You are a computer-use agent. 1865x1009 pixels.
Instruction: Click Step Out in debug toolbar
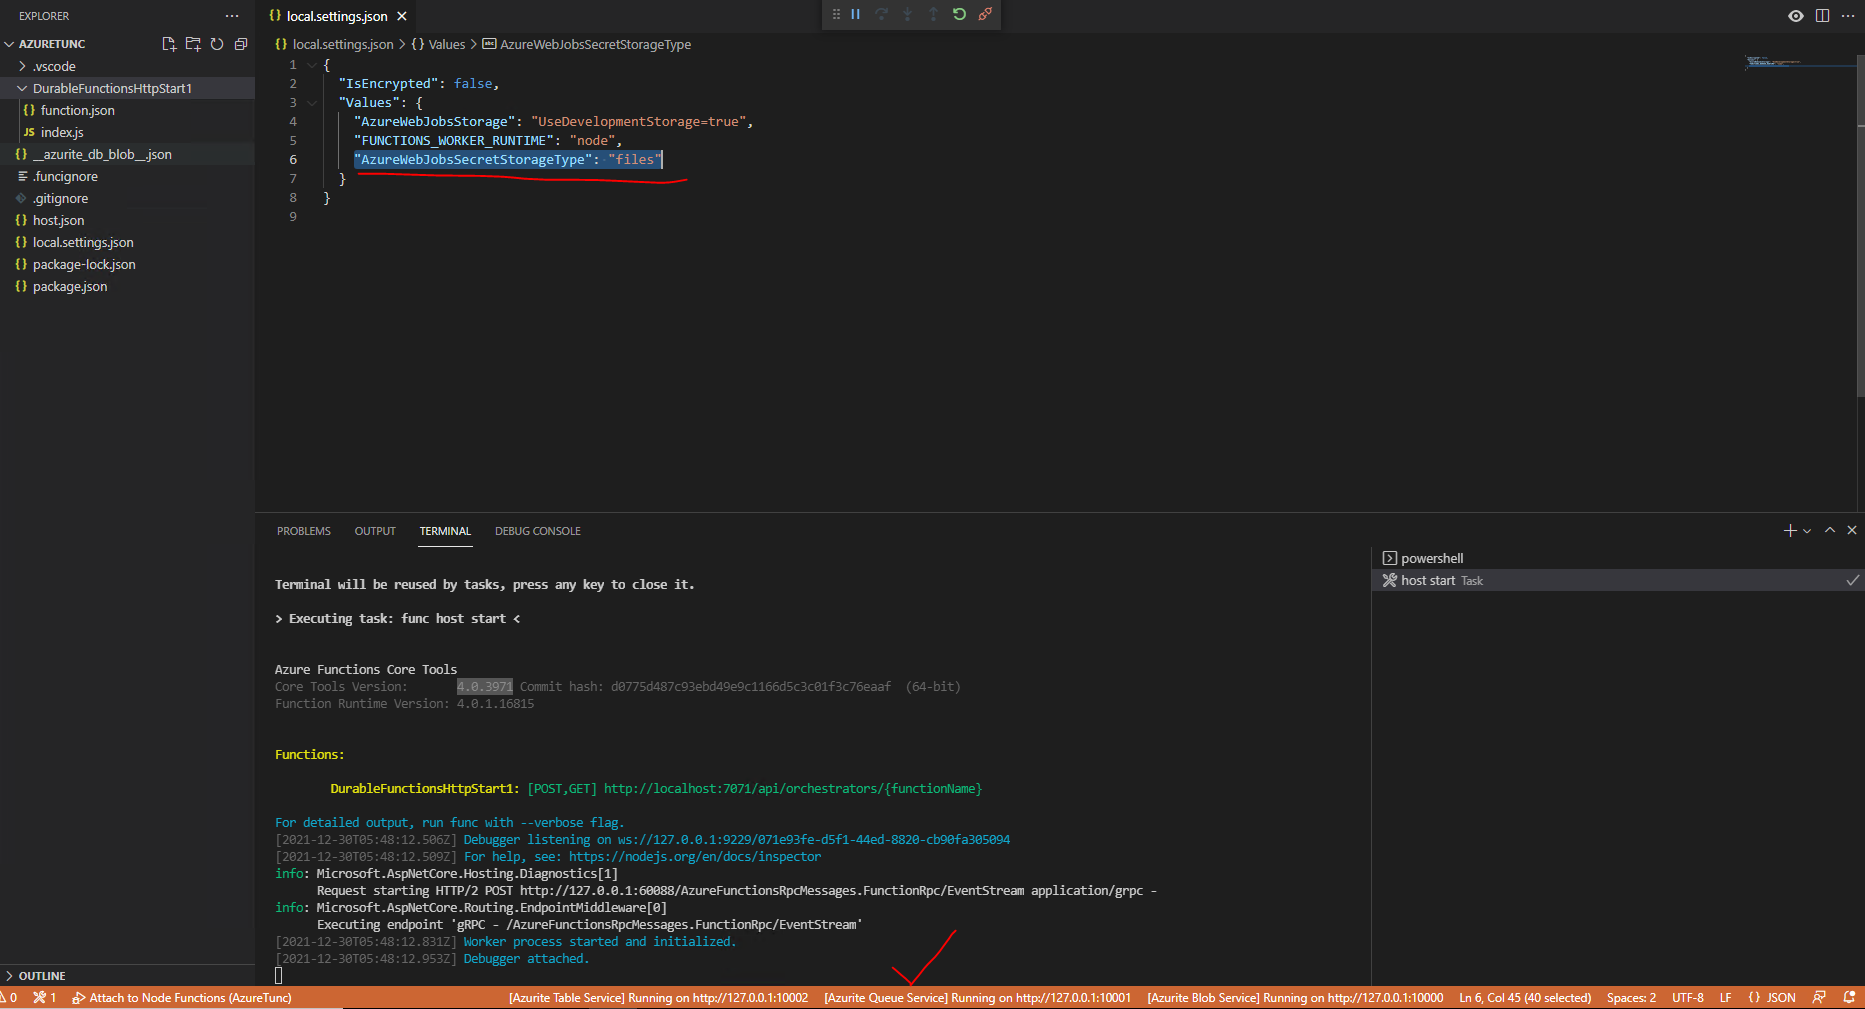coord(933,14)
